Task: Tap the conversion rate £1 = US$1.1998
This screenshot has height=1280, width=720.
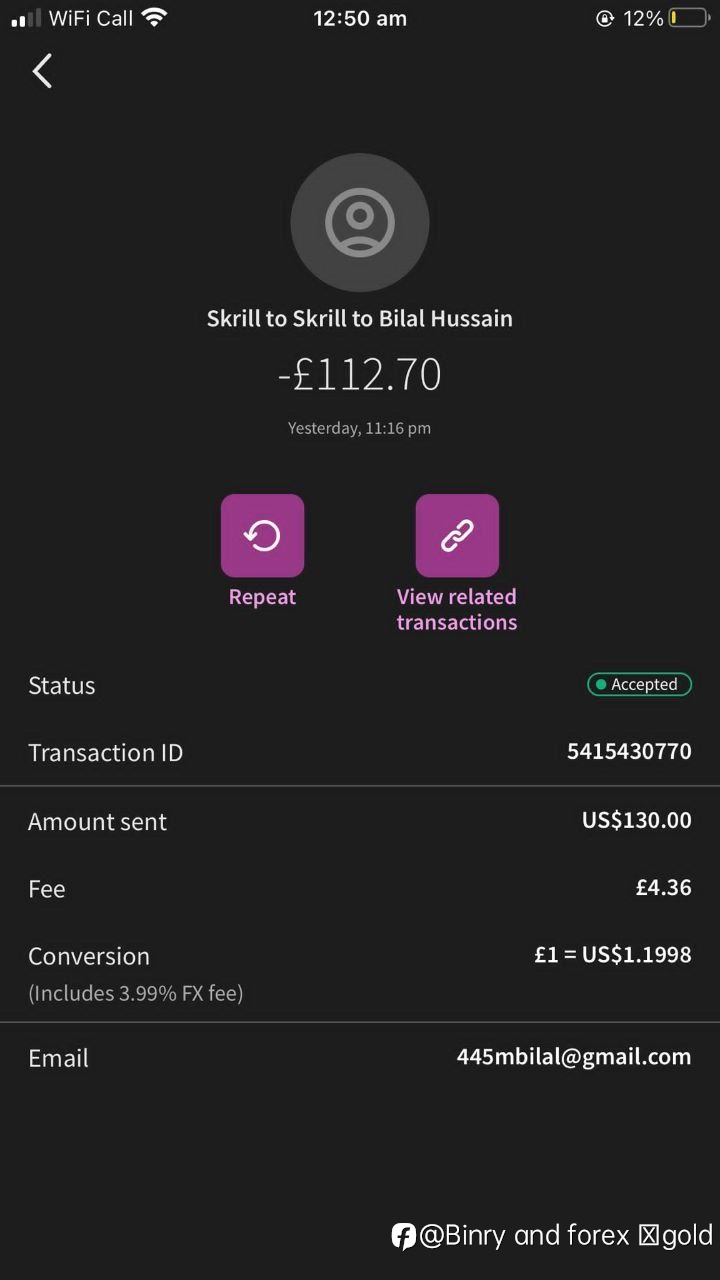Action: [x=613, y=955]
